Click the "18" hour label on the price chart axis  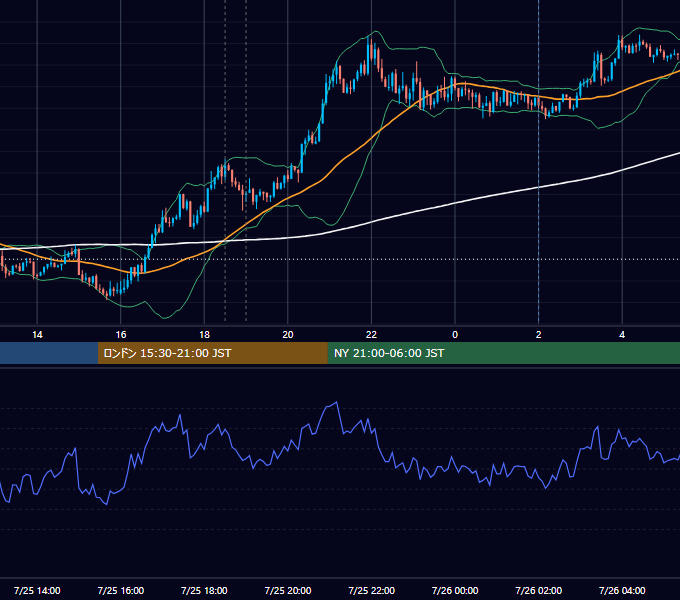[204, 335]
